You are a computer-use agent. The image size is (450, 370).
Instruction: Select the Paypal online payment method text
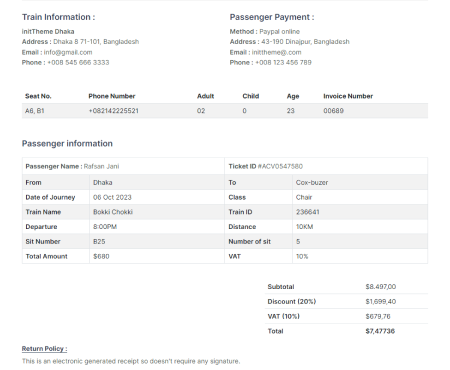point(280,32)
